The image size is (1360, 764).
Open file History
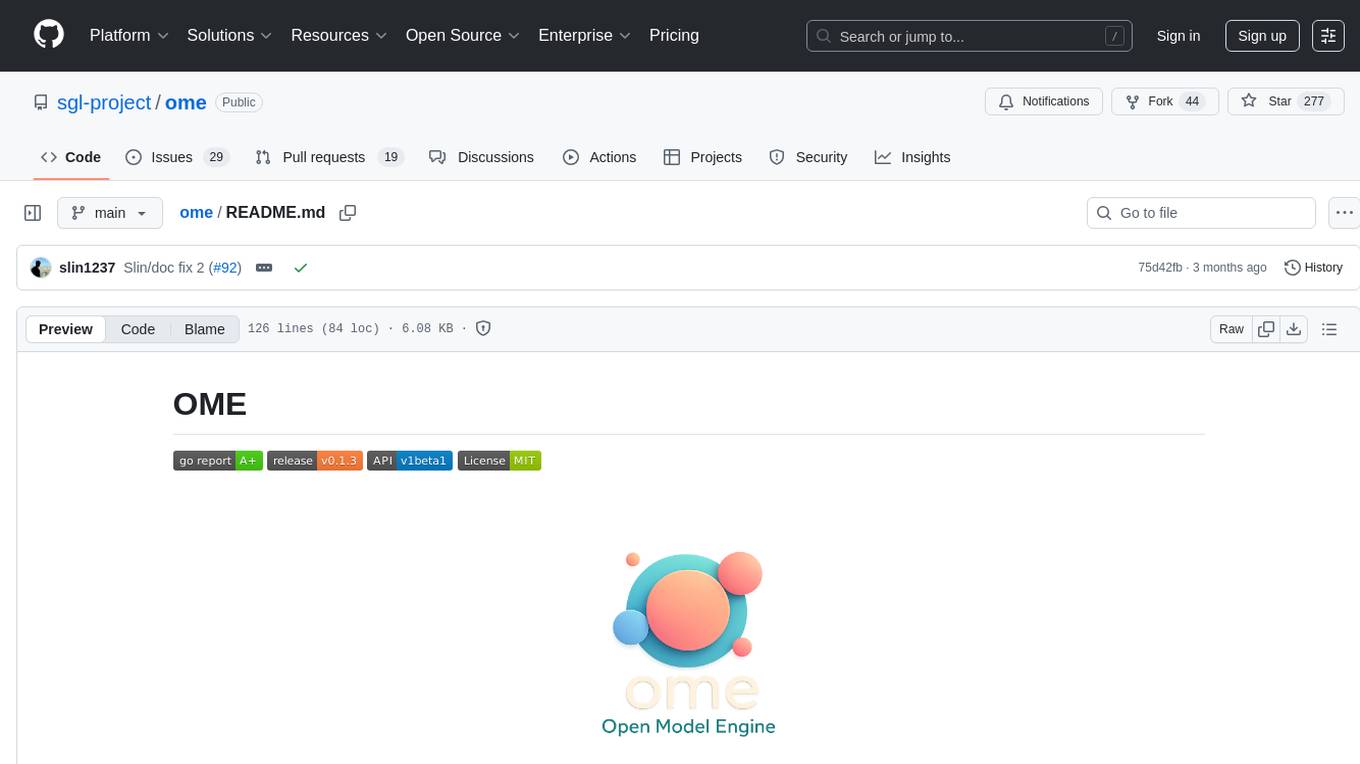[x=1313, y=267]
